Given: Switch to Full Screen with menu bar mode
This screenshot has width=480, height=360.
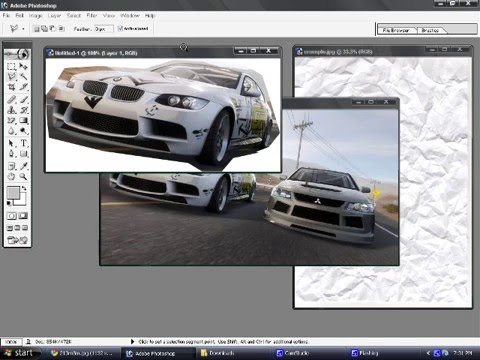Looking at the screenshot, I should pos(17,228).
